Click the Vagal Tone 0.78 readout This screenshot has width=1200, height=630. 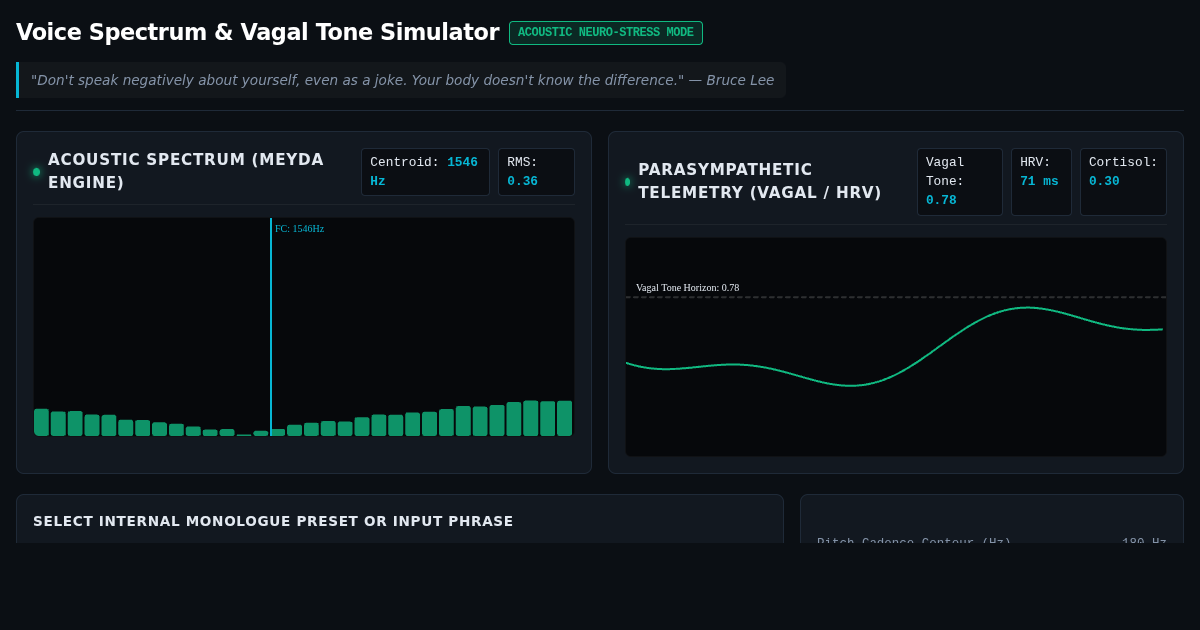pos(960,182)
